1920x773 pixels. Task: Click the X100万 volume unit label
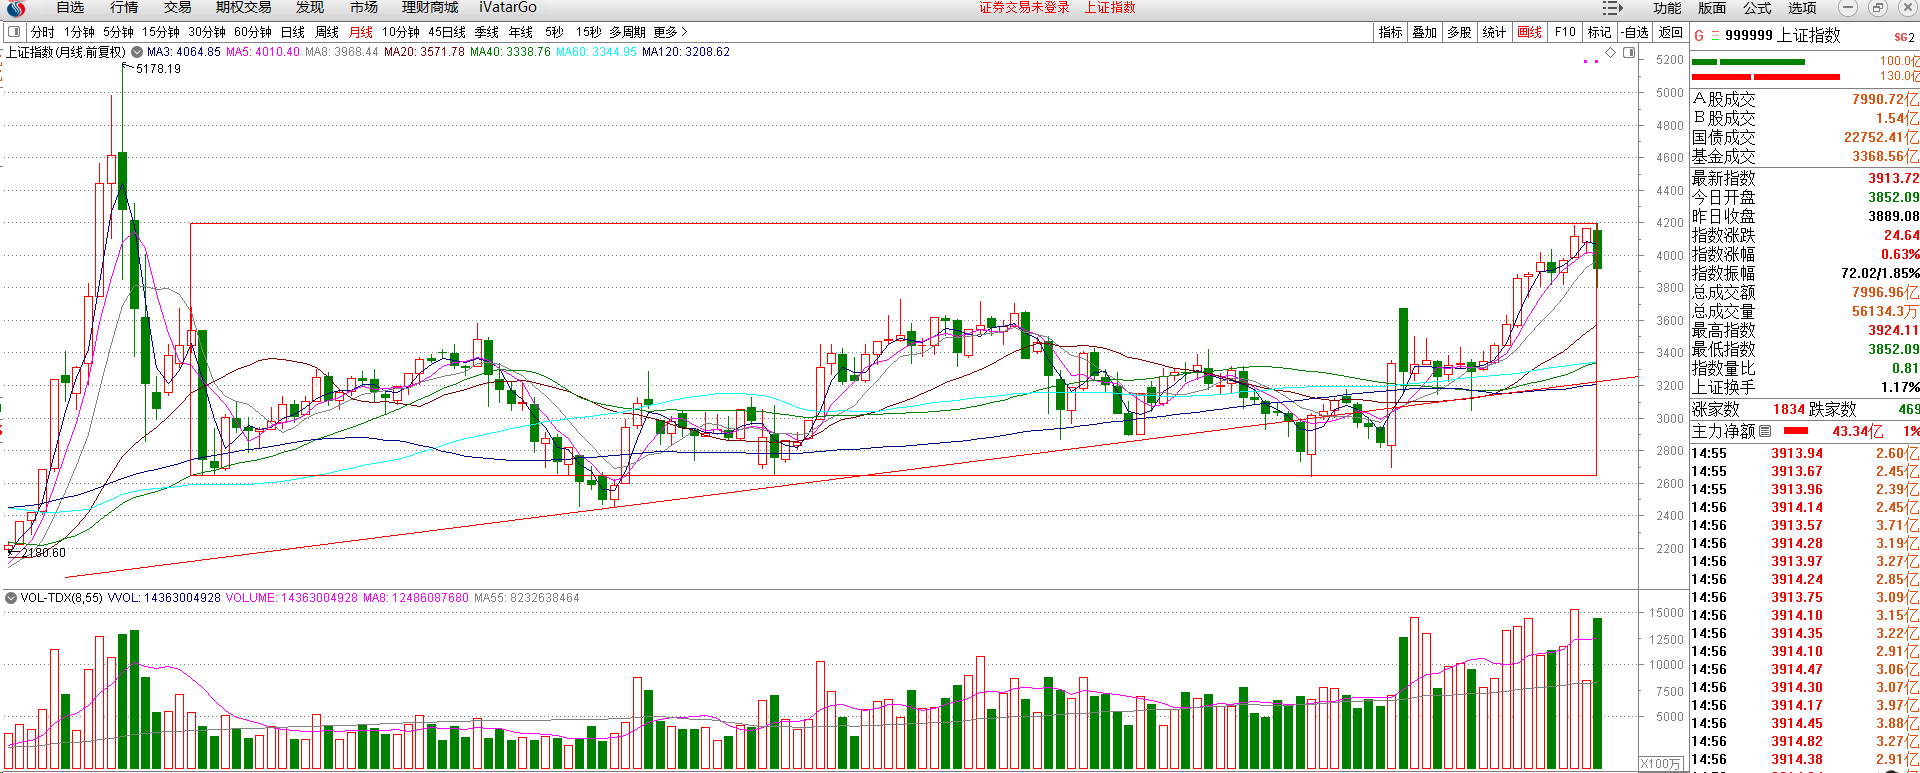(1662, 764)
